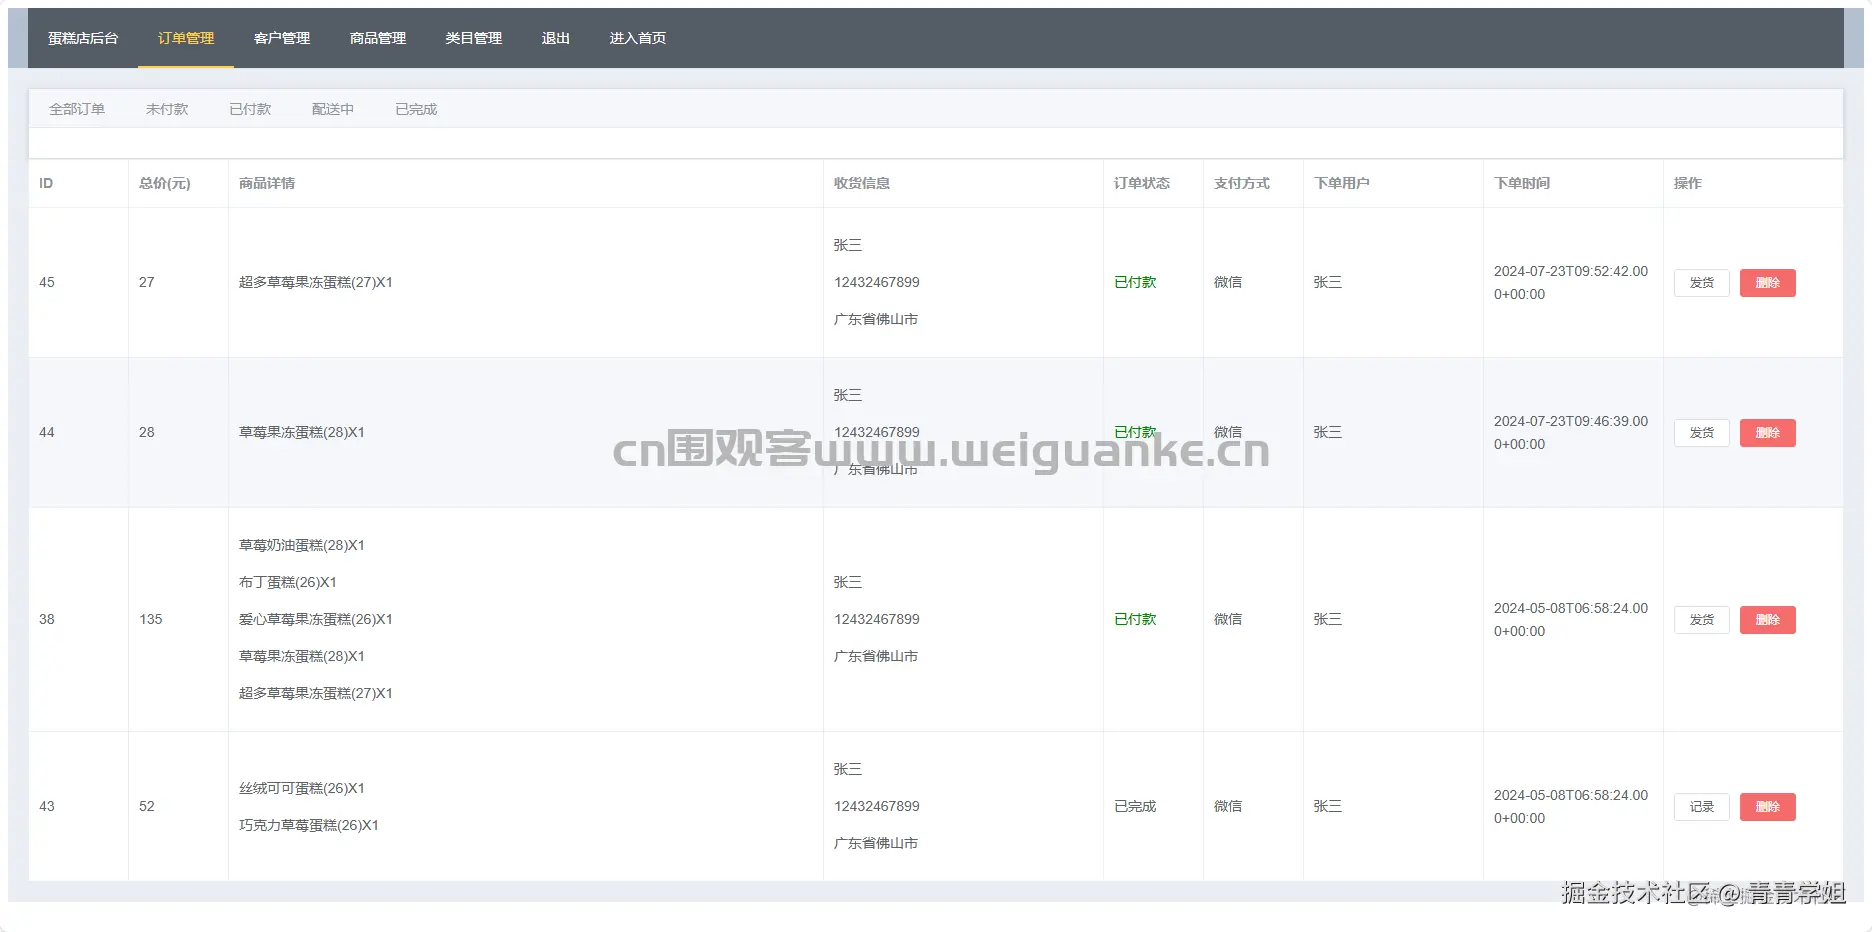
Task: Switch to the 配送中 tab
Action: [x=333, y=109]
